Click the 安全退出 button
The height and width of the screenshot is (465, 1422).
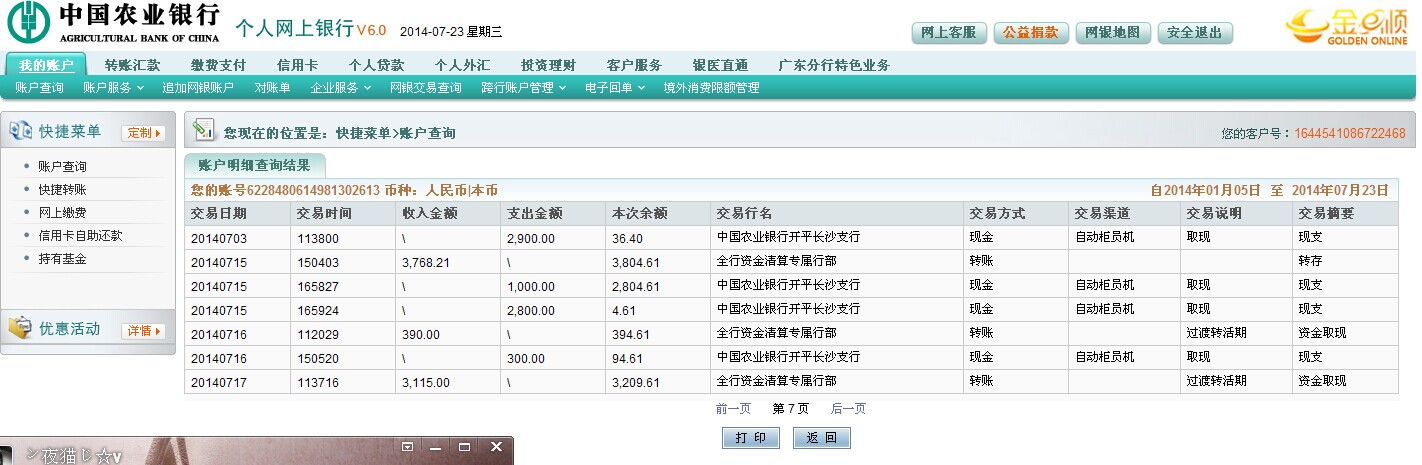click(1194, 33)
